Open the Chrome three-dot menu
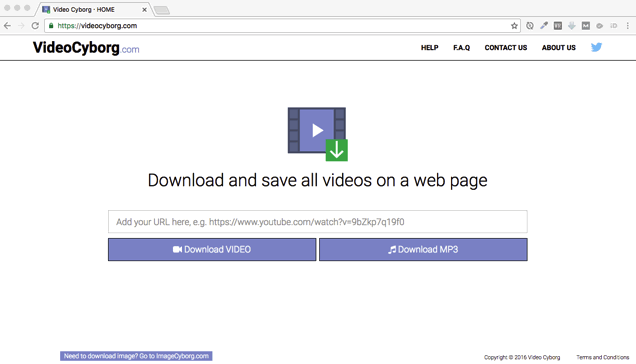This screenshot has height=364, width=636. point(627,26)
